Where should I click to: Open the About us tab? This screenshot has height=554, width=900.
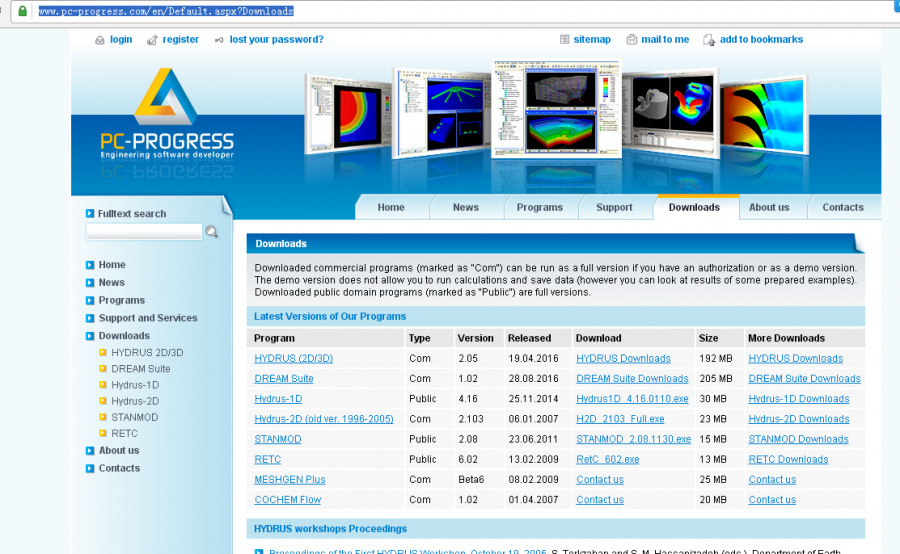point(769,207)
